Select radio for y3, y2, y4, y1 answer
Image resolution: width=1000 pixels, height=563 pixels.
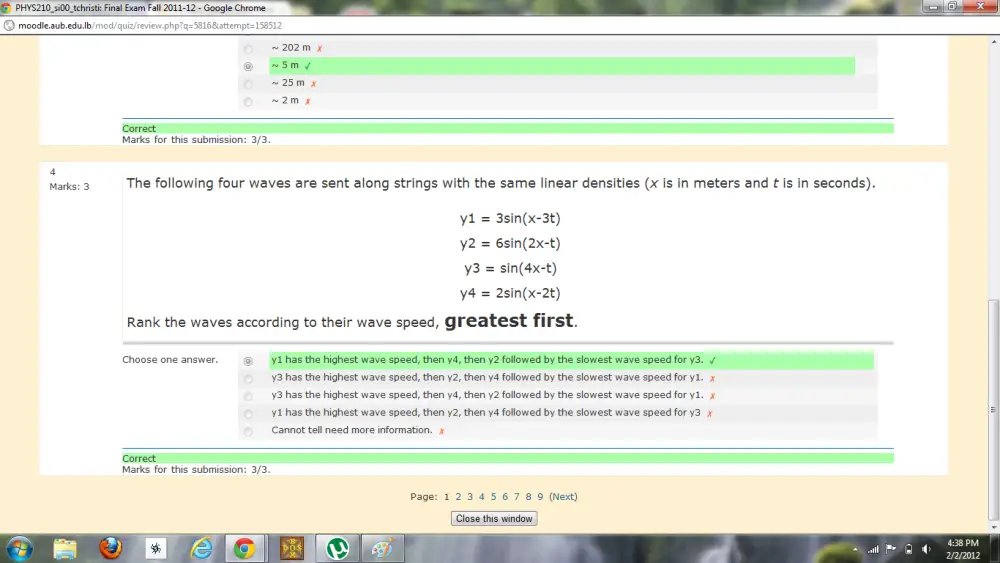[248, 379]
